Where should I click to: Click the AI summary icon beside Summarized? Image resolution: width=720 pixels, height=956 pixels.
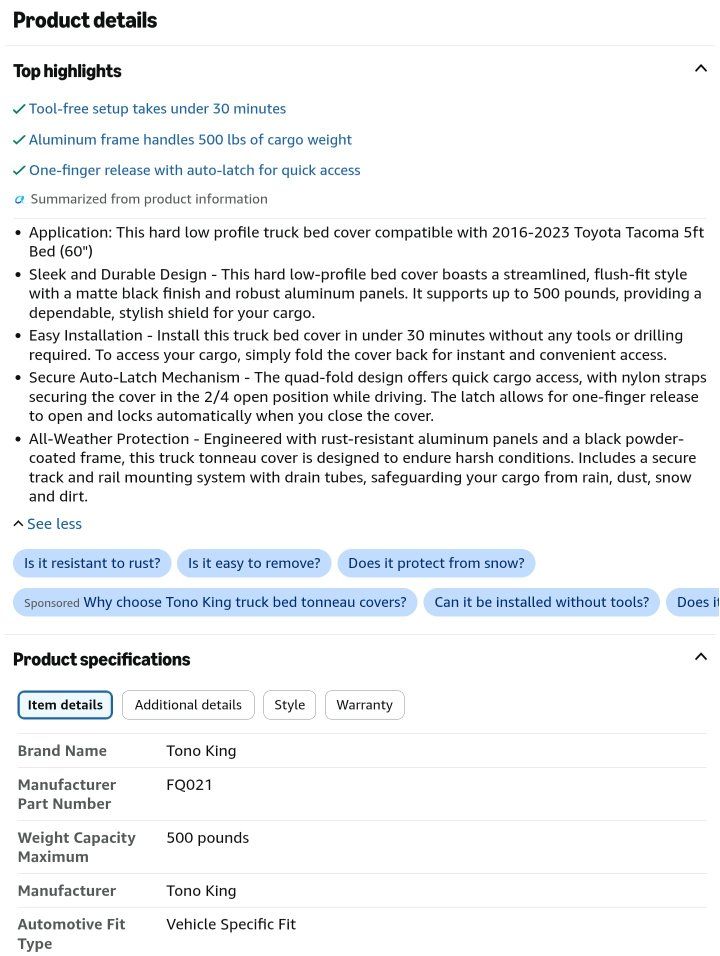(x=20, y=199)
